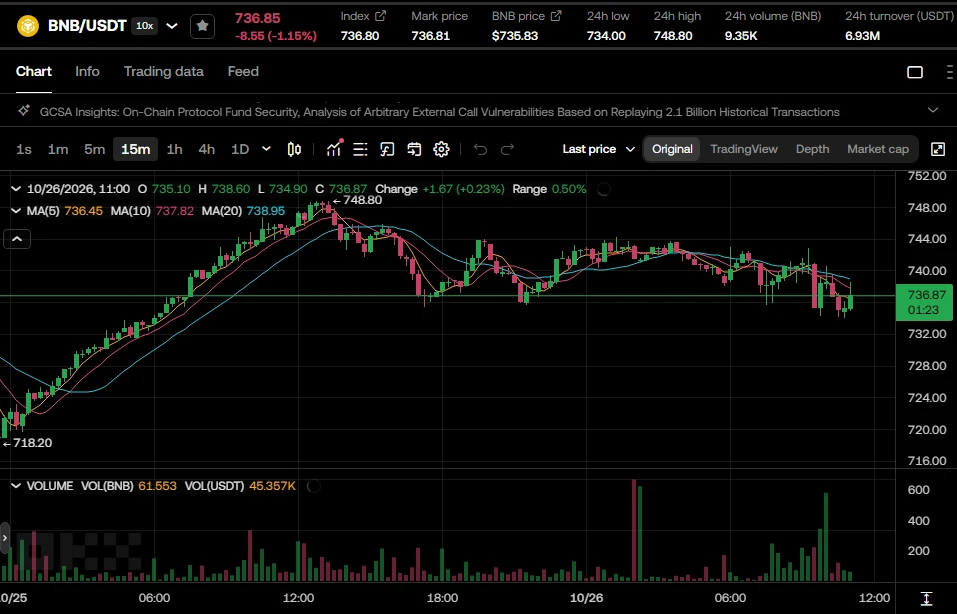Collapse the OHLC data row
Screen dimensions: 957x614
coord(16,189)
